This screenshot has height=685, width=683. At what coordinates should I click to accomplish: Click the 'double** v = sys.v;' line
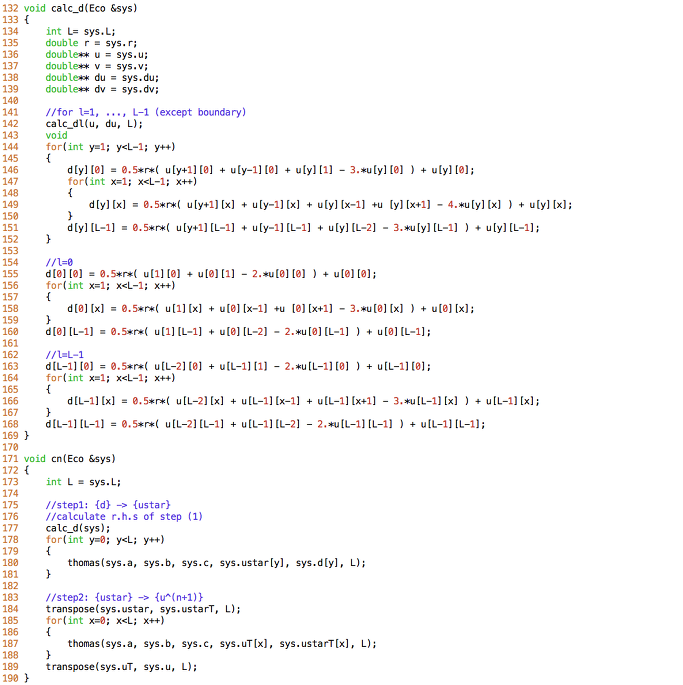point(97,66)
